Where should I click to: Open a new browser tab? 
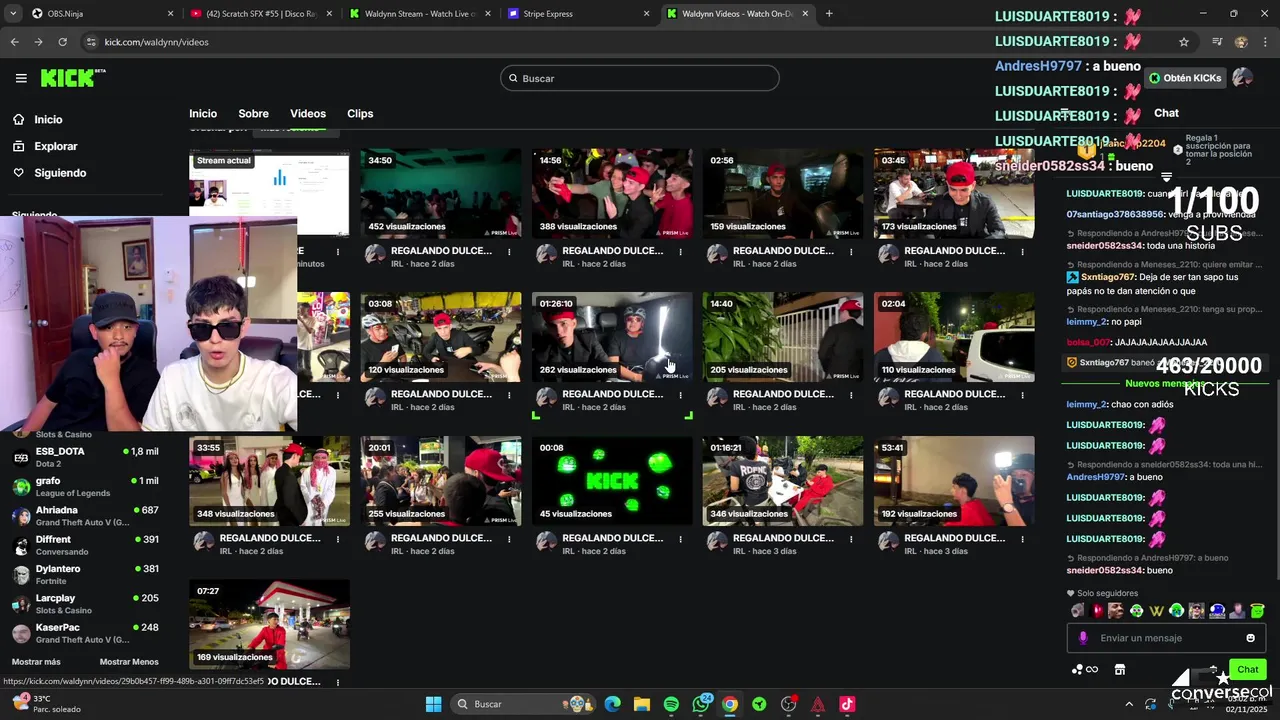point(829,13)
